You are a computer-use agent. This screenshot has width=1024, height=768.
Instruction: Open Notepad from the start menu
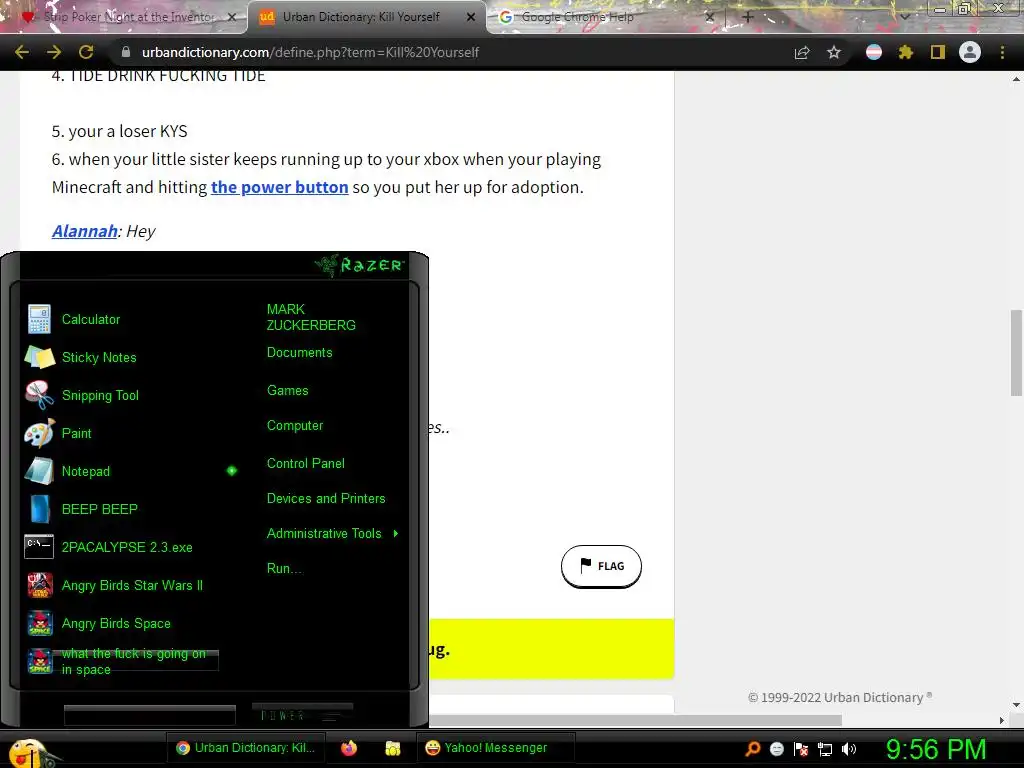click(86, 472)
